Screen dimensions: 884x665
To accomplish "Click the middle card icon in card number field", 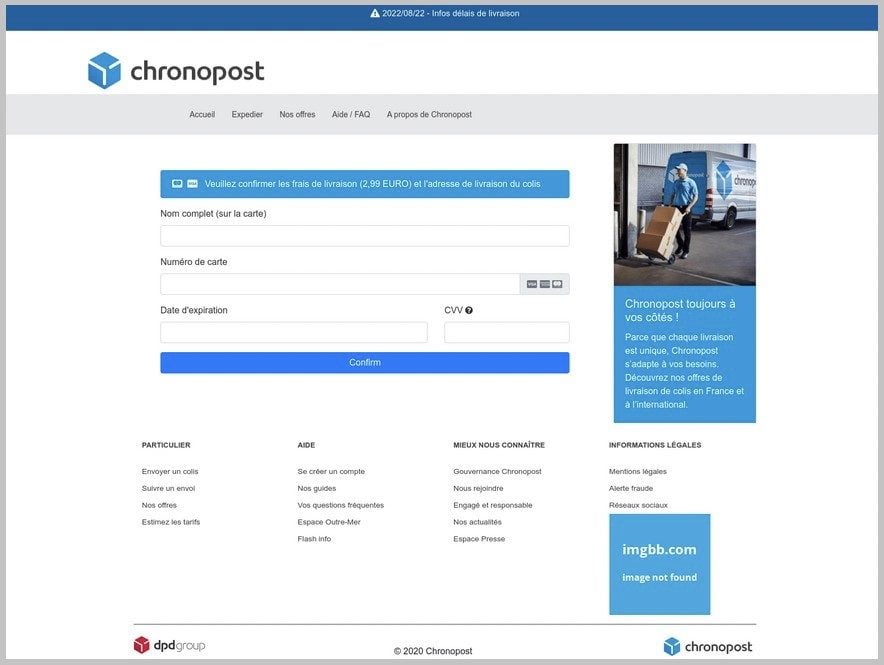I will coord(545,284).
